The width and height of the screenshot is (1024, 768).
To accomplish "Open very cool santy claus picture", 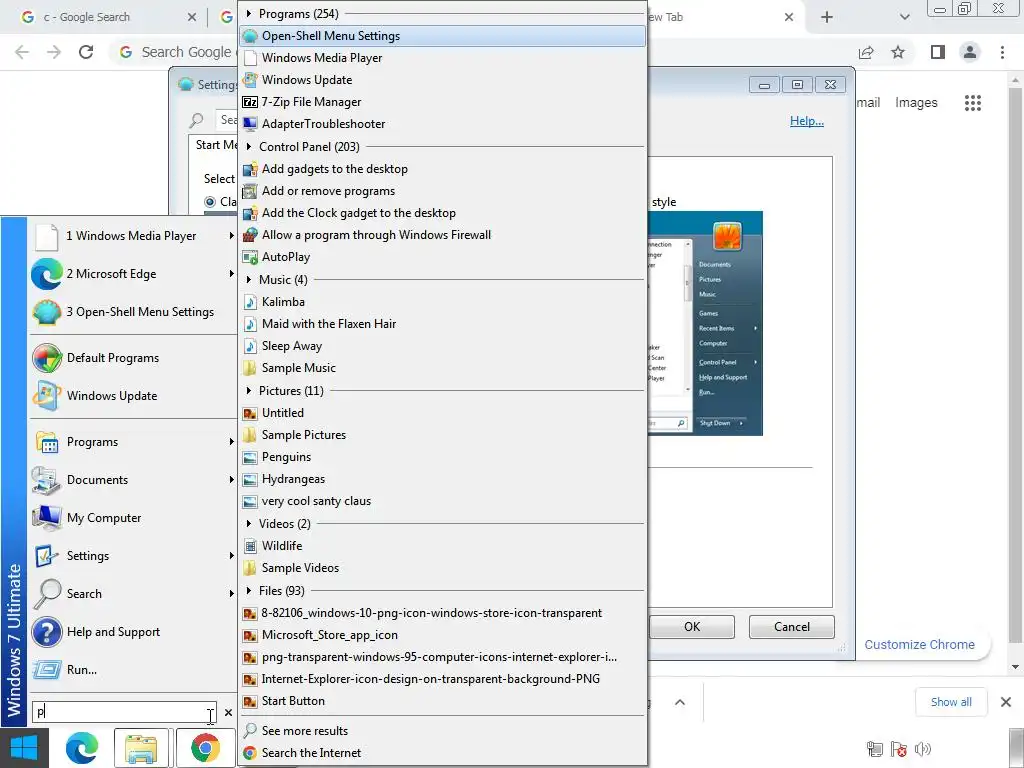I will click(442, 502).
